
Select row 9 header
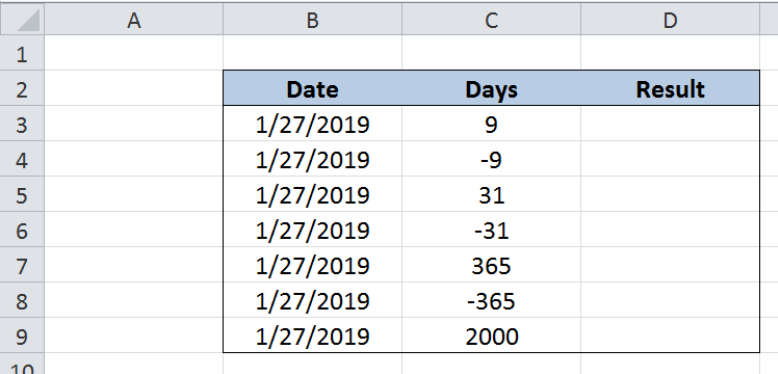pyautogui.click(x=22, y=335)
